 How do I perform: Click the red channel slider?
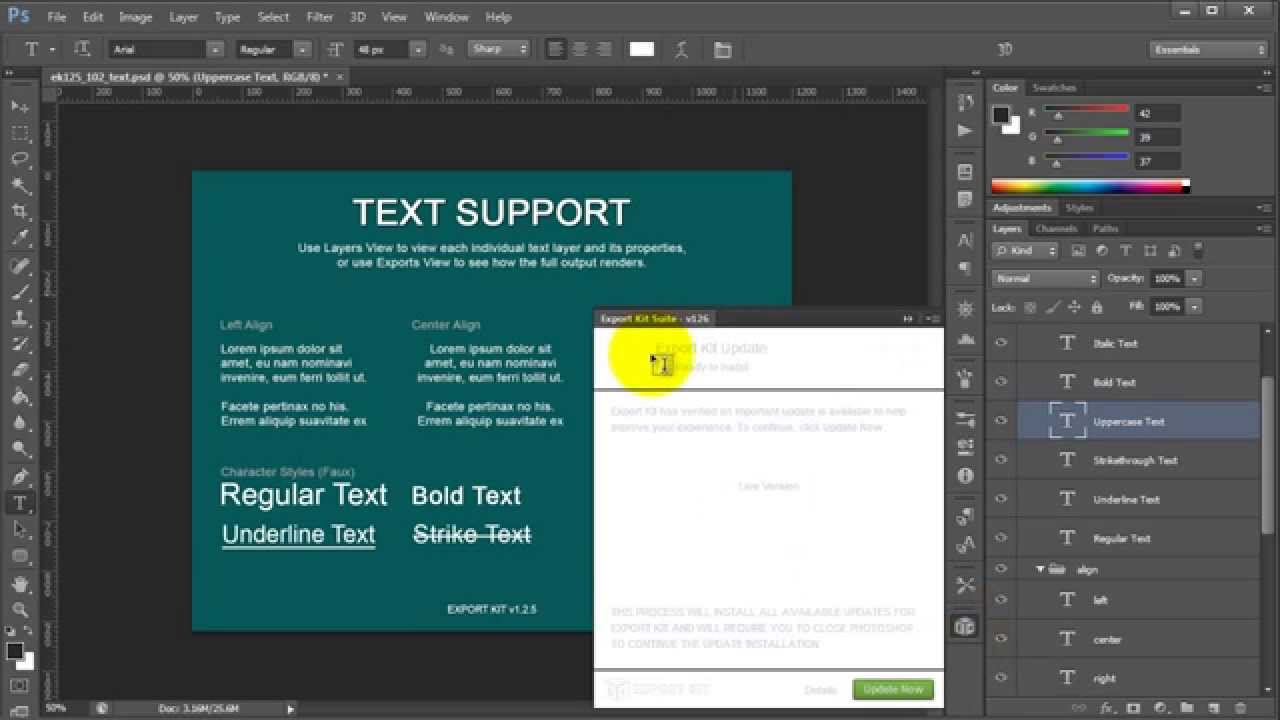pyautogui.click(x=1086, y=110)
